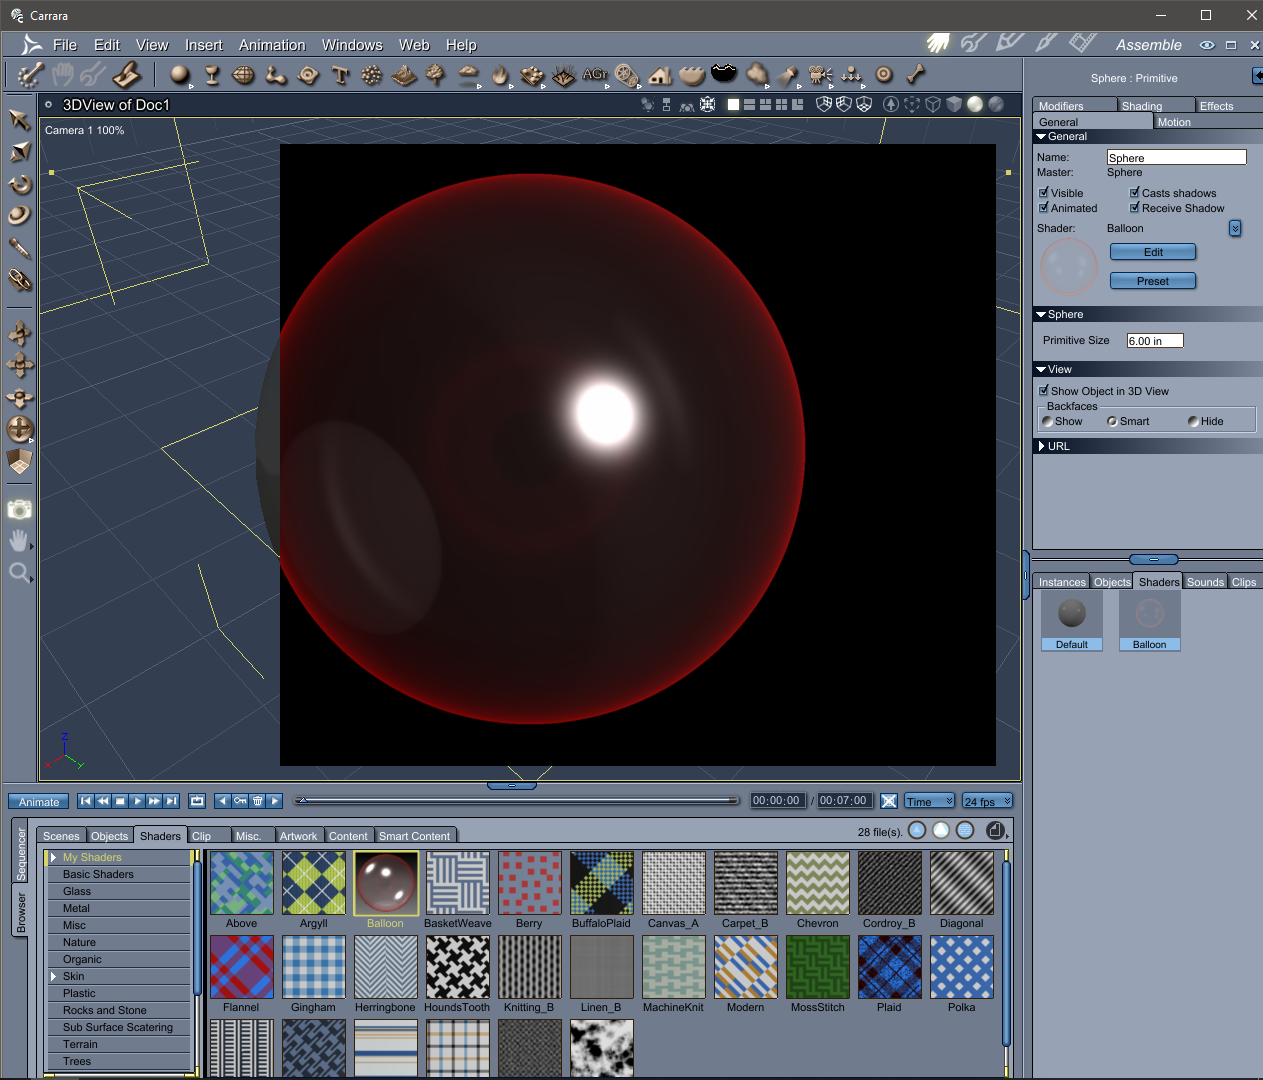Switch to single-view layout in the 3D view
The image size is (1263, 1080).
click(733, 104)
